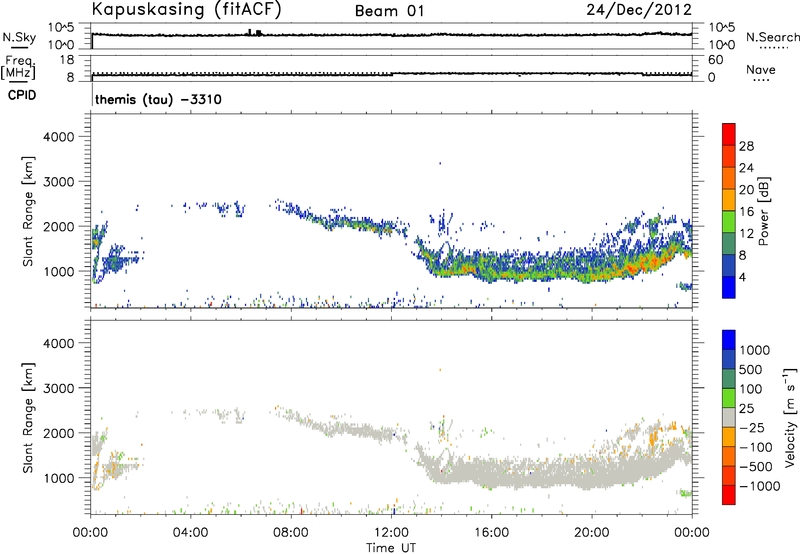The height and width of the screenshot is (554, 800).
Task: Select the 25–100 light green Velocity swatch
Action: 729,398
